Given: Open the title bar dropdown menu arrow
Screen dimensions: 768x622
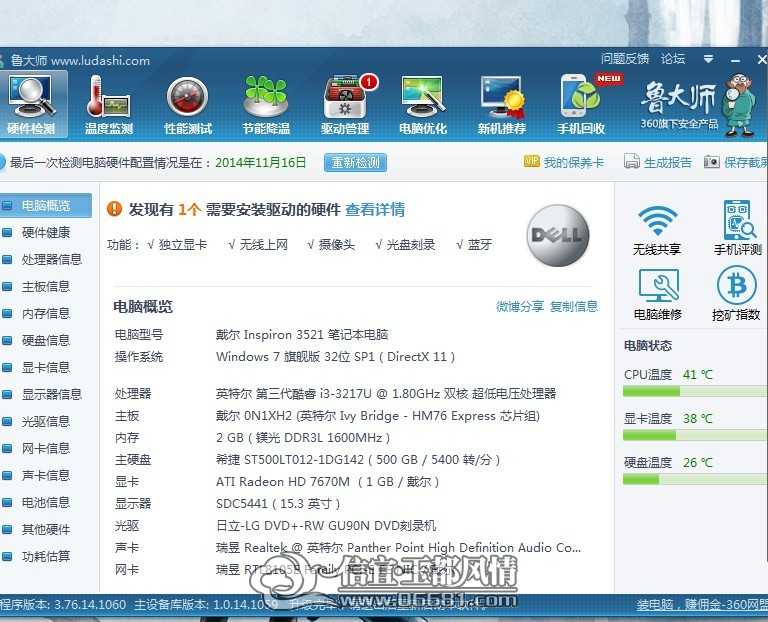Looking at the screenshot, I should pos(708,59).
